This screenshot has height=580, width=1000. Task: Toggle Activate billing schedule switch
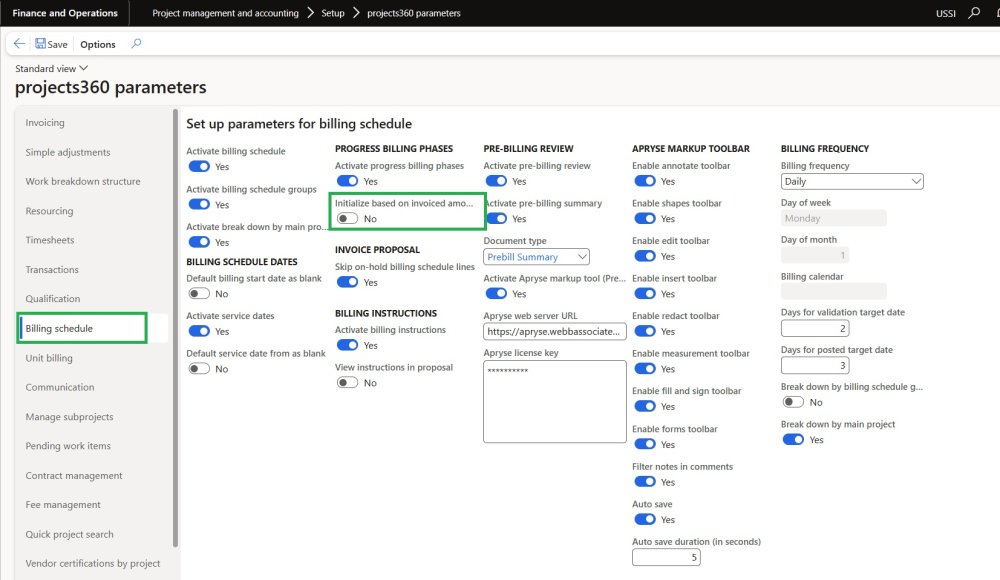coord(199,167)
